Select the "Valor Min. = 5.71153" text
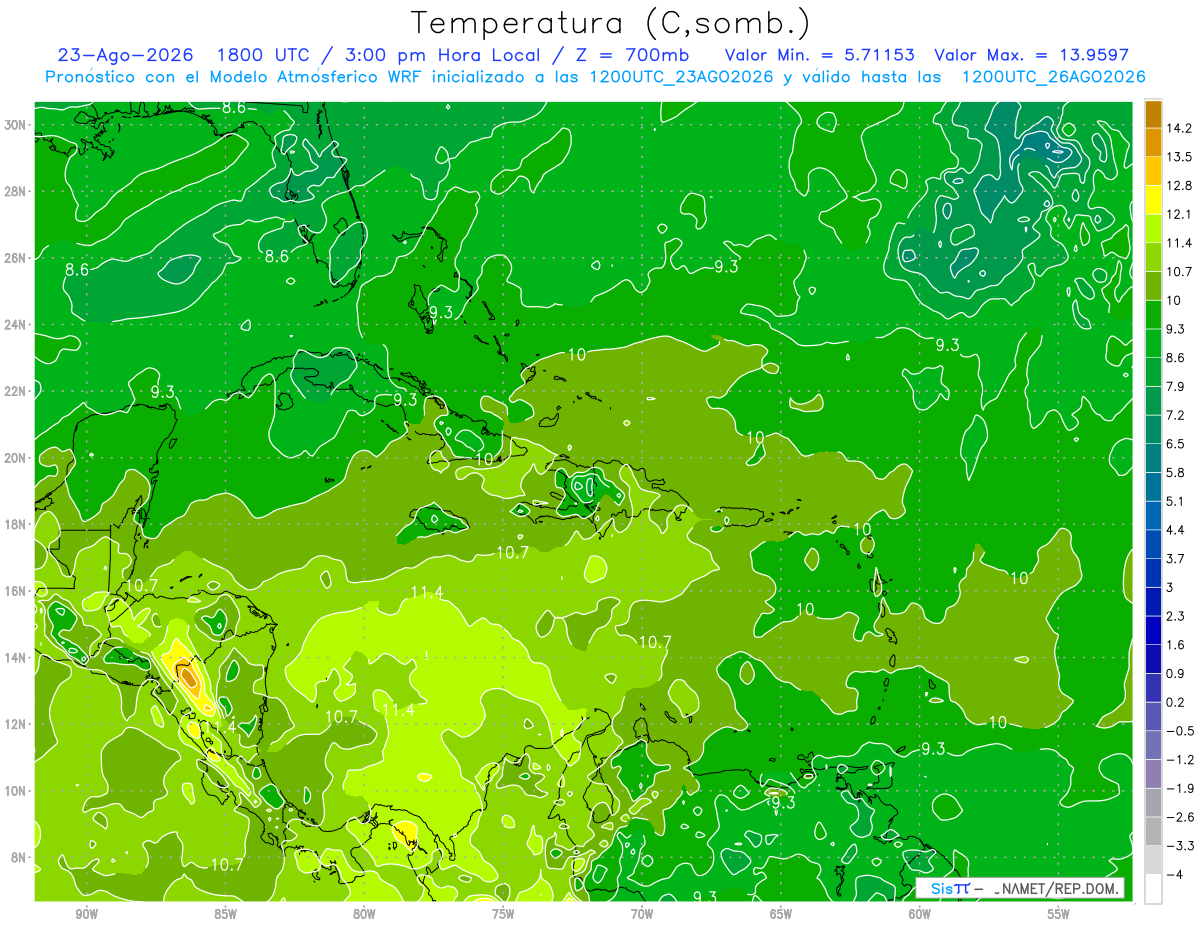 point(820,55)
